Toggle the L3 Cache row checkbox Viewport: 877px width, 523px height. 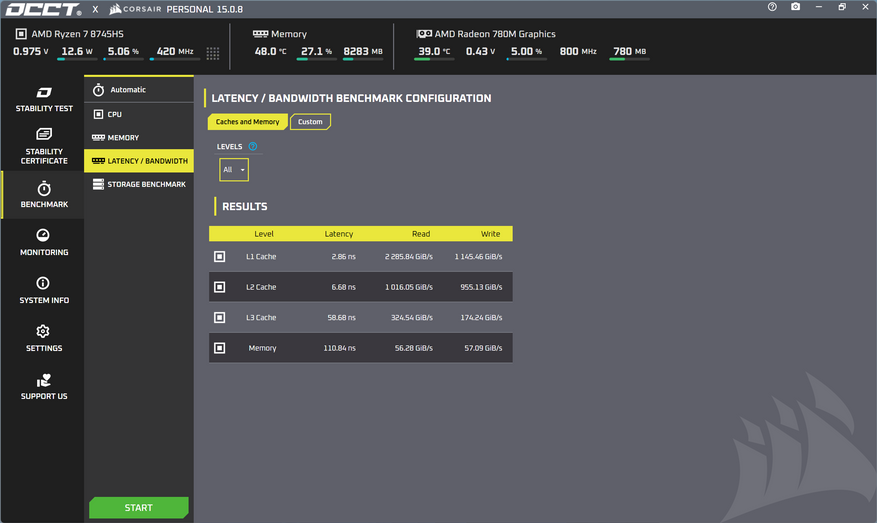pyautogui.click(x=219, y=318)
